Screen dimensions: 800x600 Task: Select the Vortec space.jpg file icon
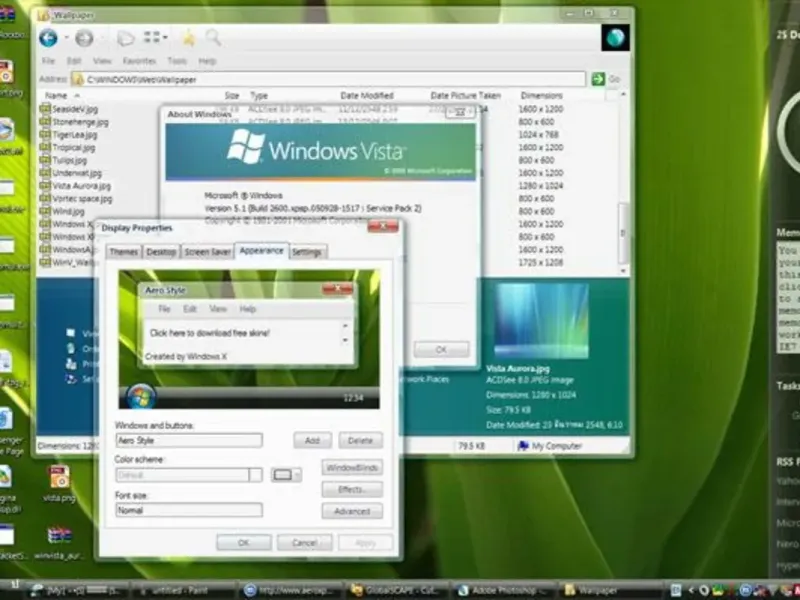(45, 198)
